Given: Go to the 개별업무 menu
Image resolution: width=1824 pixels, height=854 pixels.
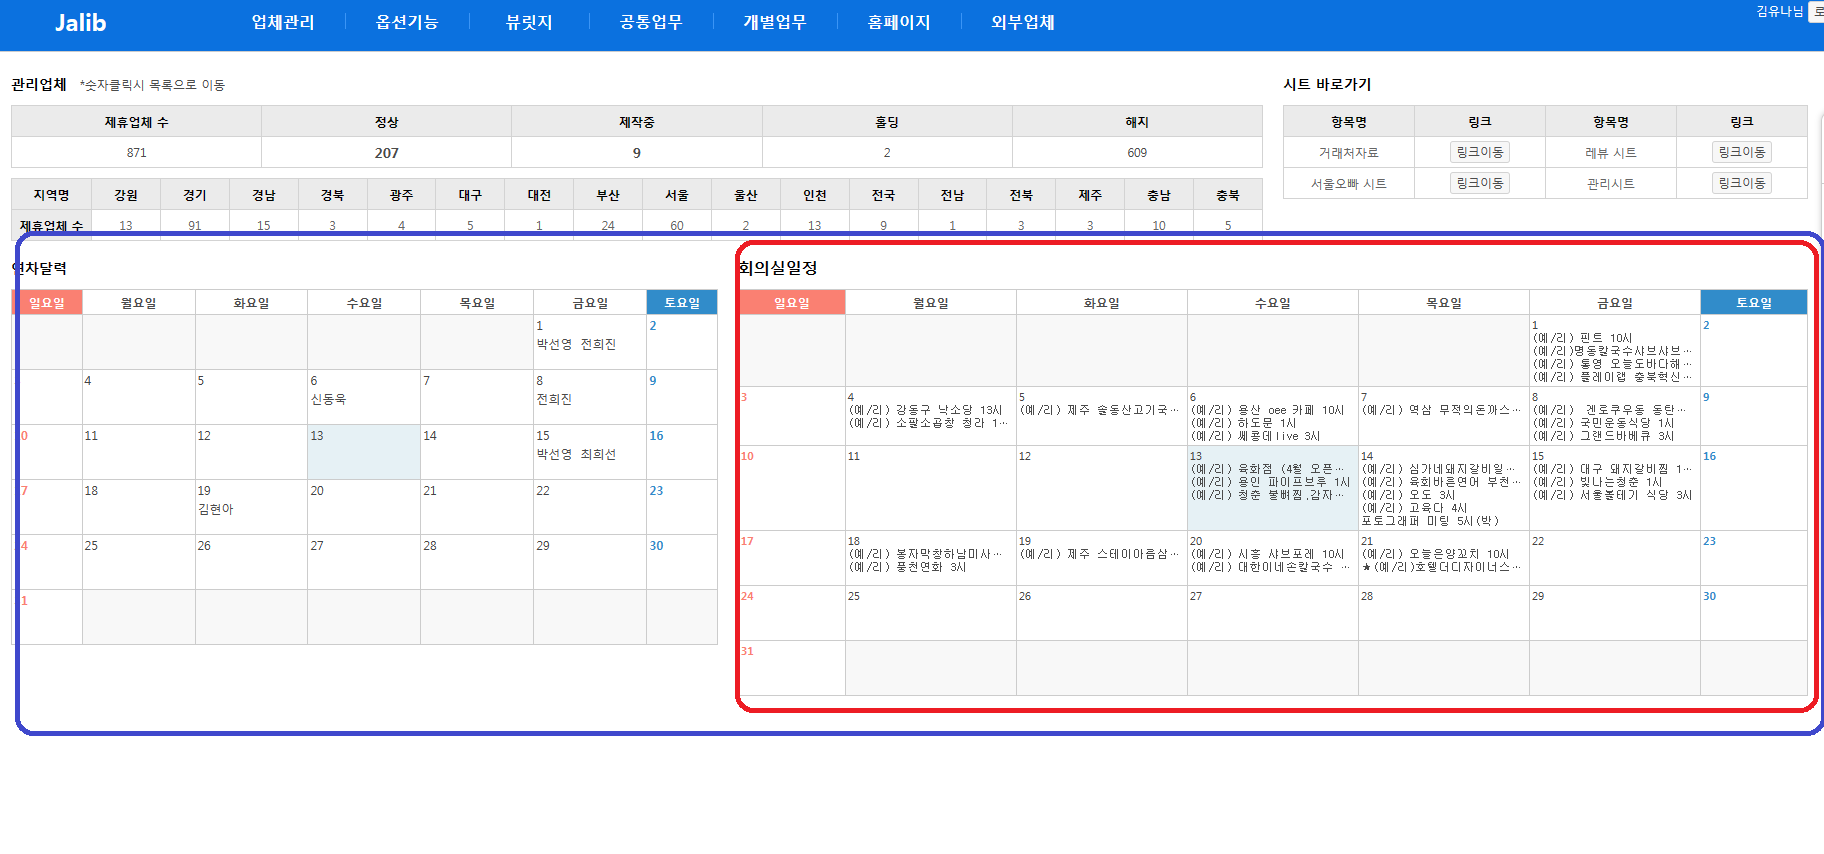Looking at the screenshot, I should pyautogui.click(x=775, y=22).
